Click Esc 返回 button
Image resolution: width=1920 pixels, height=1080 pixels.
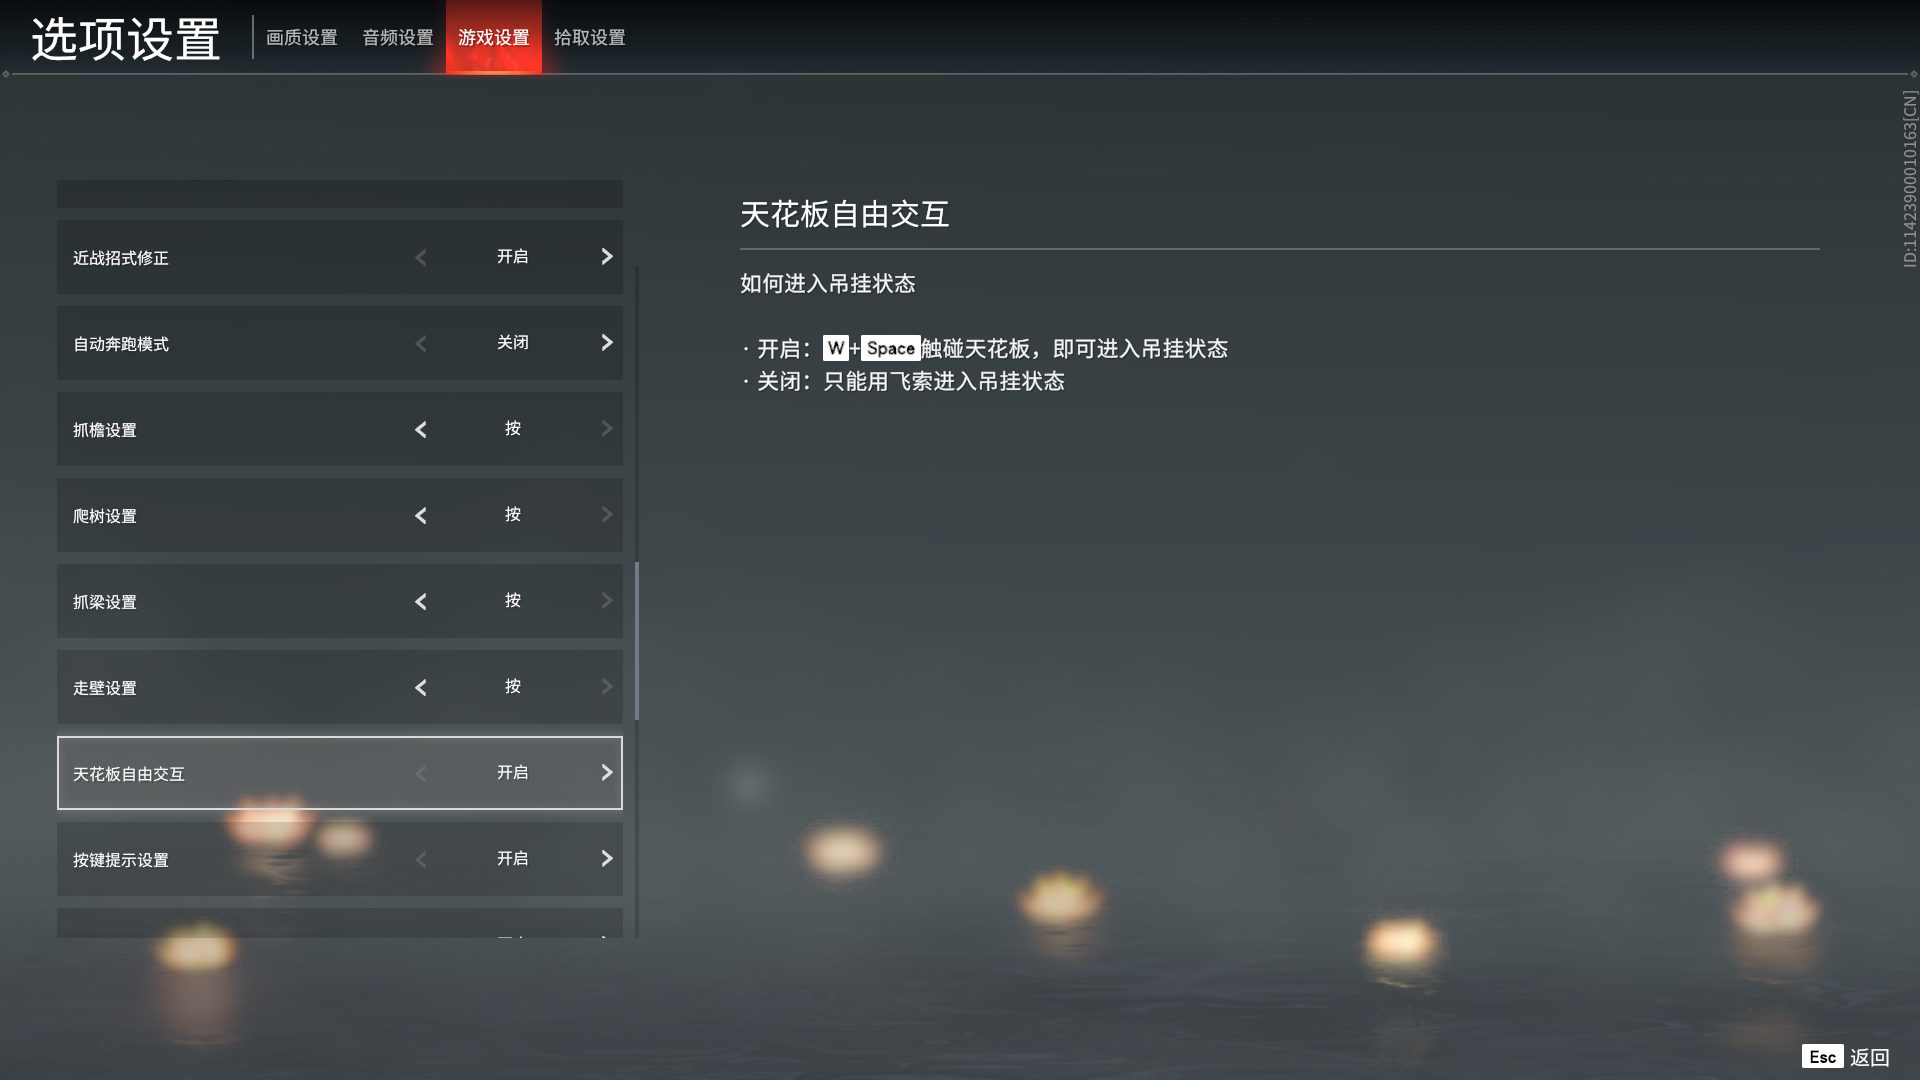pyautogui.click(x=1846, y=1057)
